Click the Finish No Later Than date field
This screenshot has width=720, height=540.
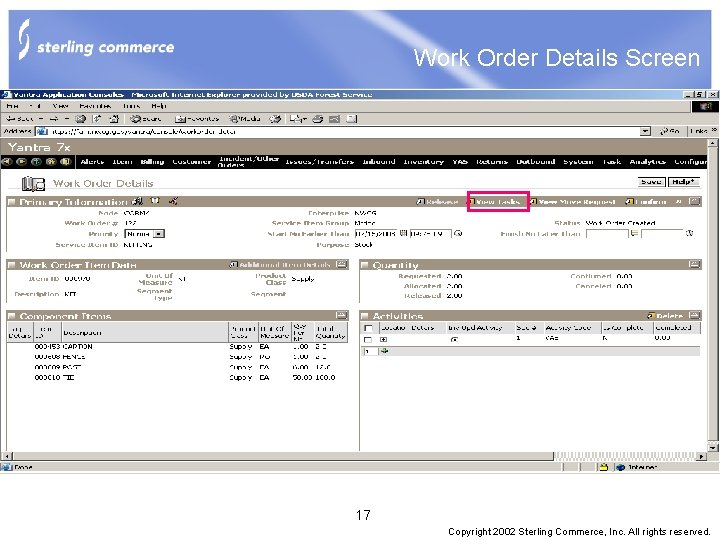click(607, 234)
